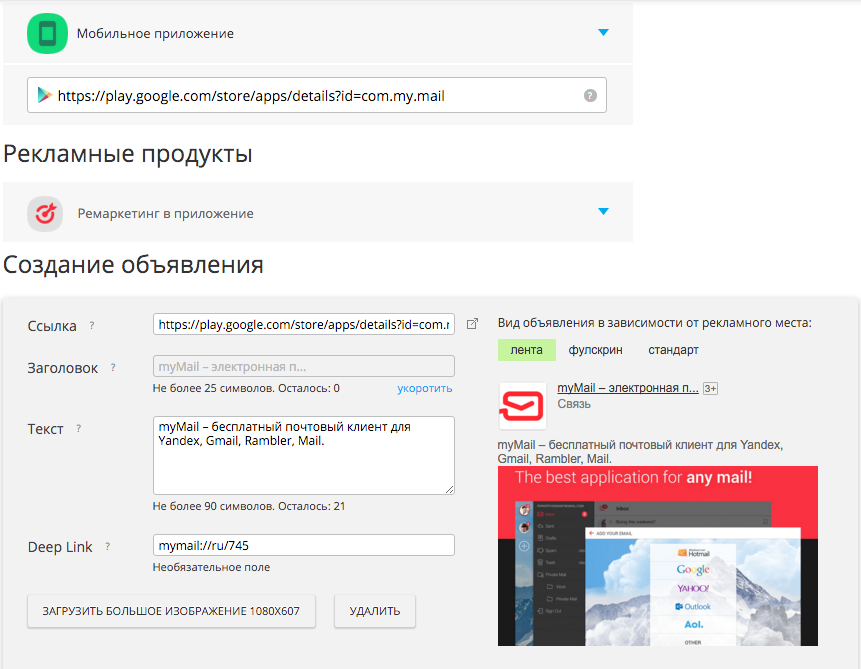Screen dimensions: 861x669
Task: Open the link in new window icon
Action: tap(472, 324)
